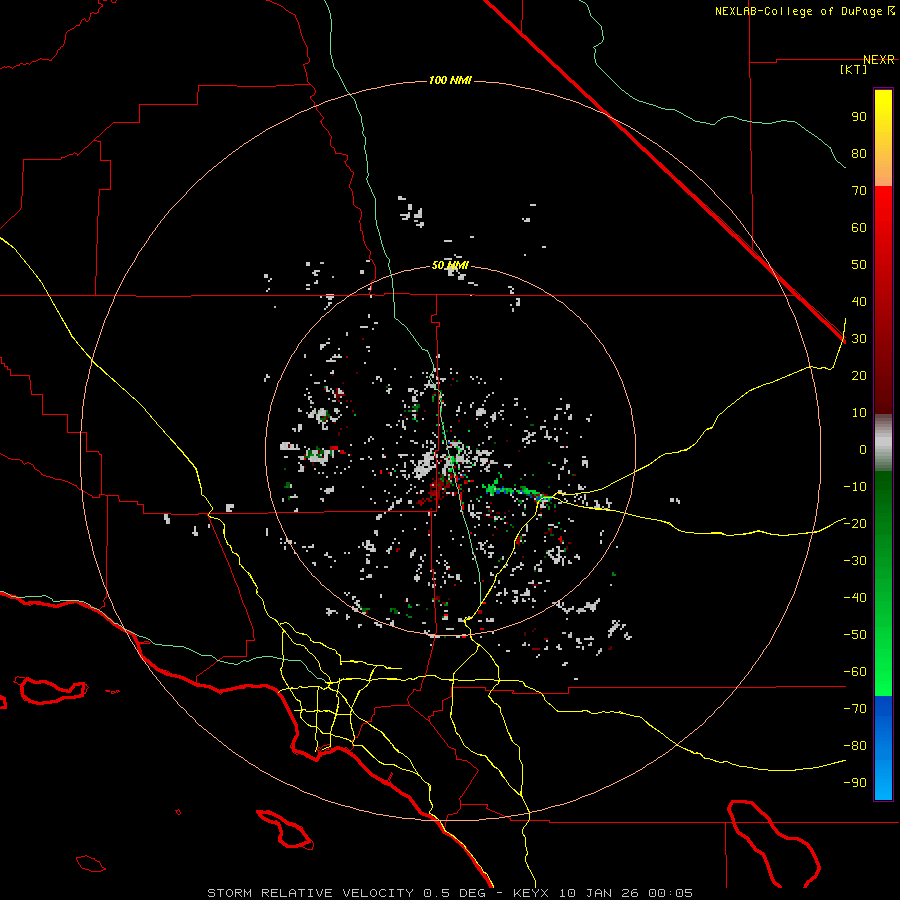900x900 pixels.
Task: Pick the gray zero-velocity segment of the color bar
Action: click(x=883, y=443)
